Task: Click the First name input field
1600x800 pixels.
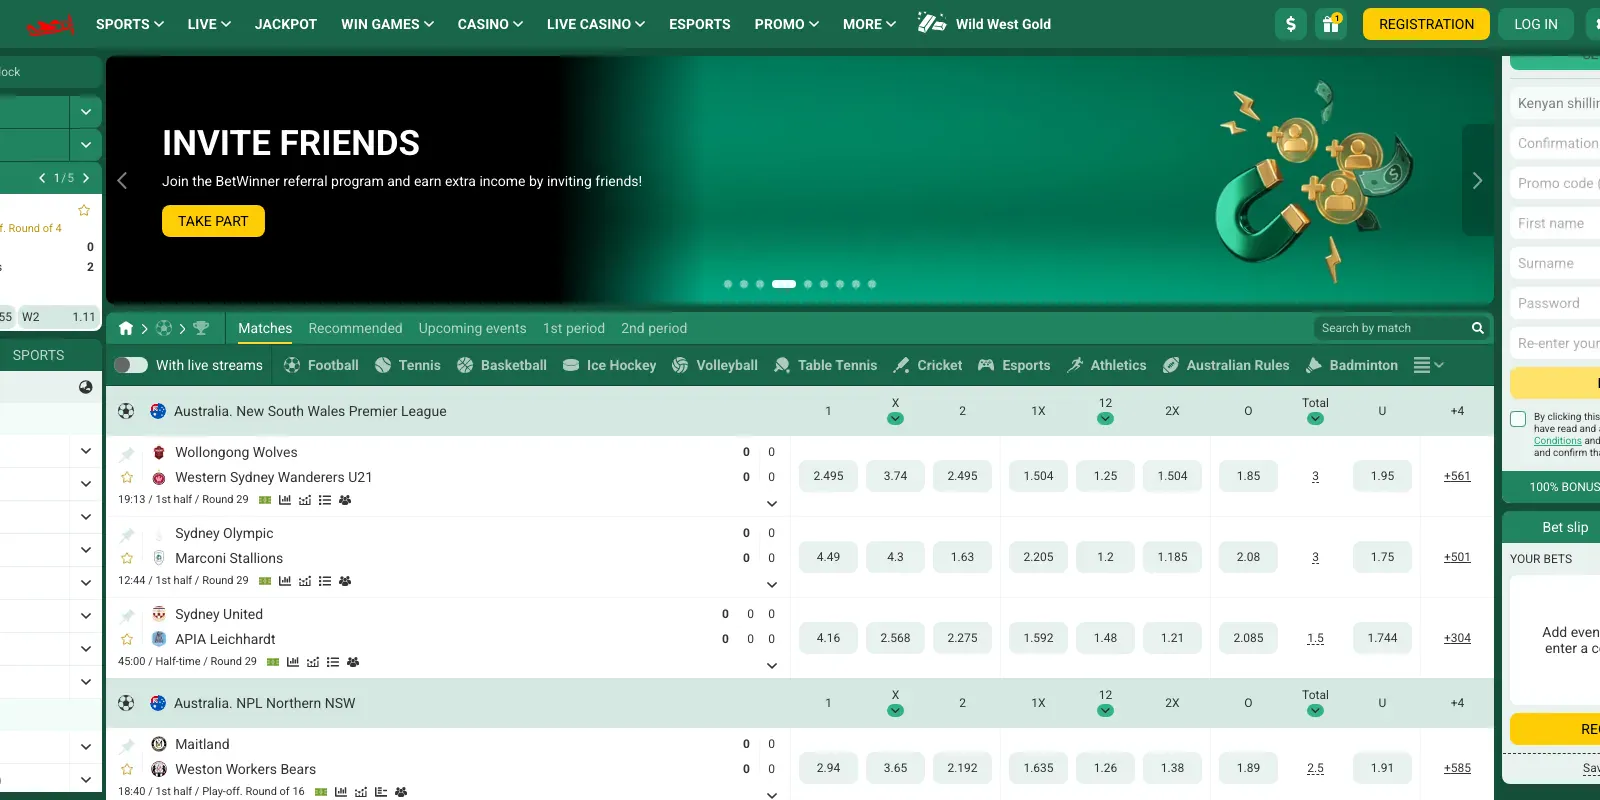Action: 1555,223
